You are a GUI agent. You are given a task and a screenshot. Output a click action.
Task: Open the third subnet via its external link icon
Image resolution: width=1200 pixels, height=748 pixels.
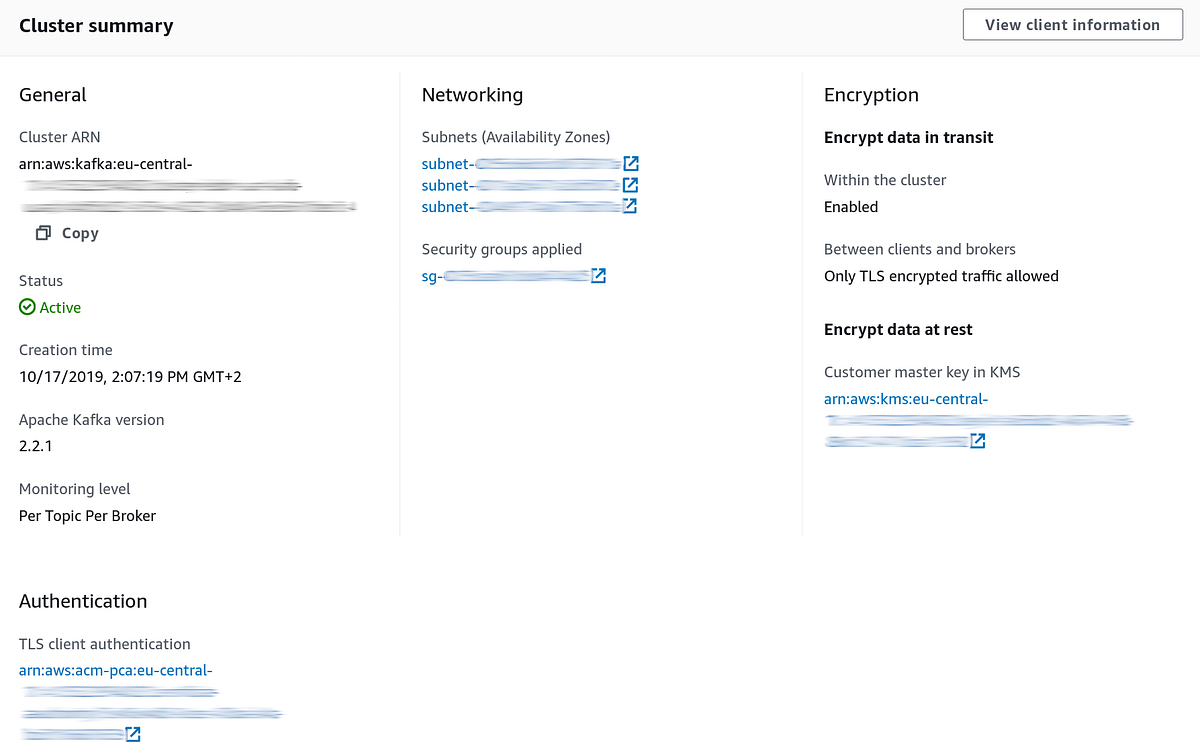(x=630, y=206)
